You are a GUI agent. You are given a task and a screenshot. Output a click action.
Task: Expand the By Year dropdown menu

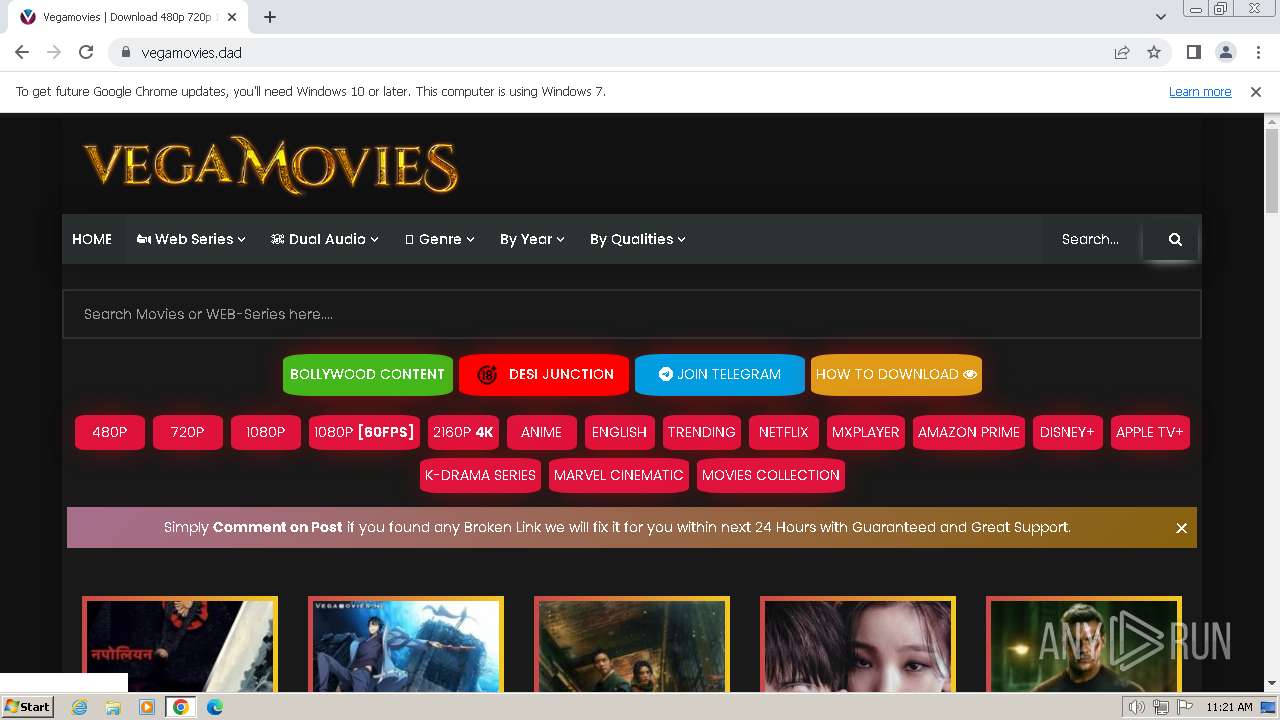(x=533, y=239)
